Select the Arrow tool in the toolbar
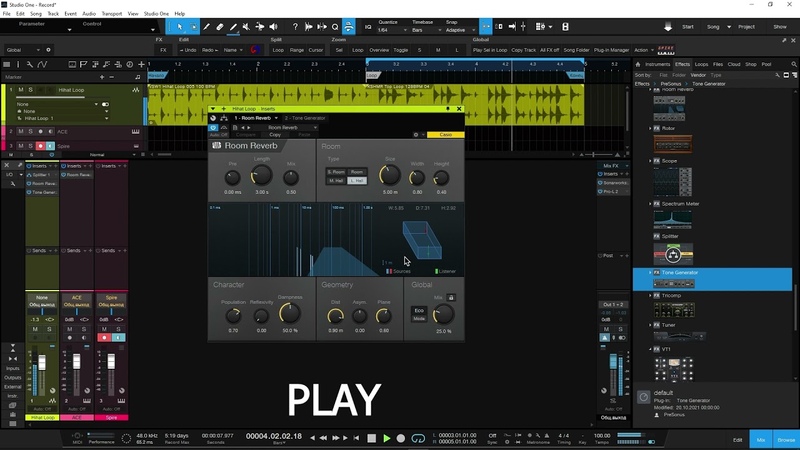 tap(180, 27)
